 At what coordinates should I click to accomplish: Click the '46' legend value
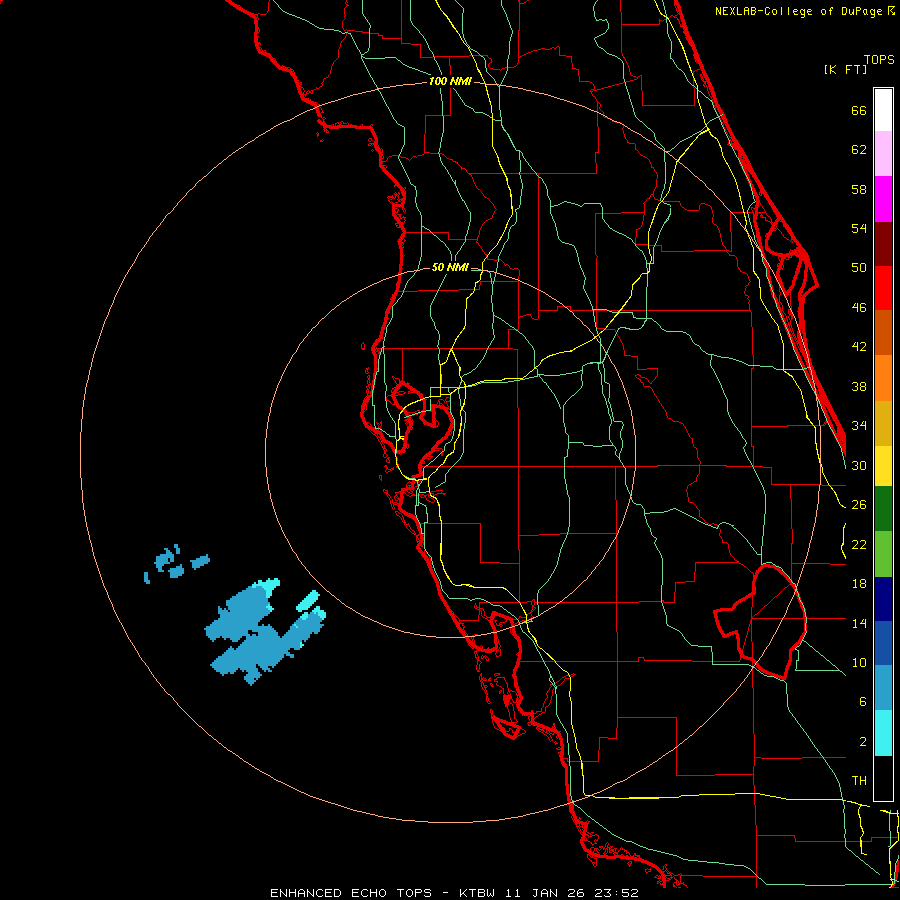859,308
